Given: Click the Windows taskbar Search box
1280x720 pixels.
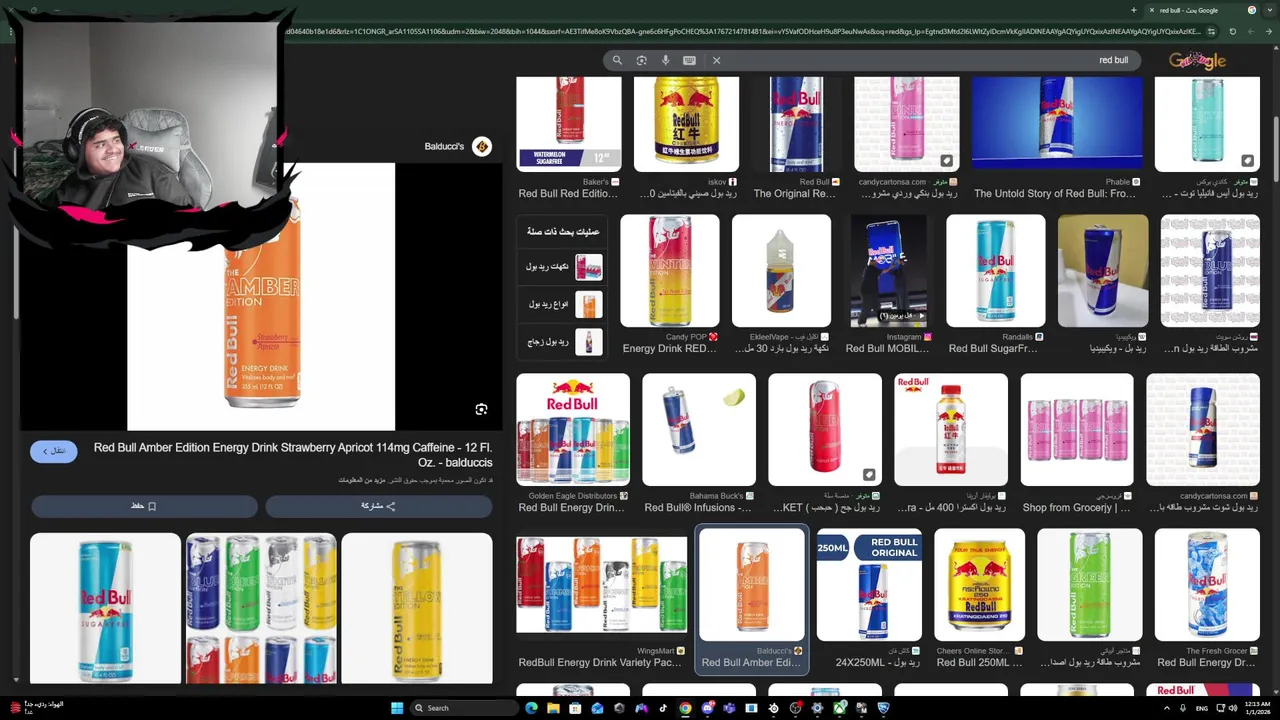Looking at the screenshot, I should (x=465, y=708).
